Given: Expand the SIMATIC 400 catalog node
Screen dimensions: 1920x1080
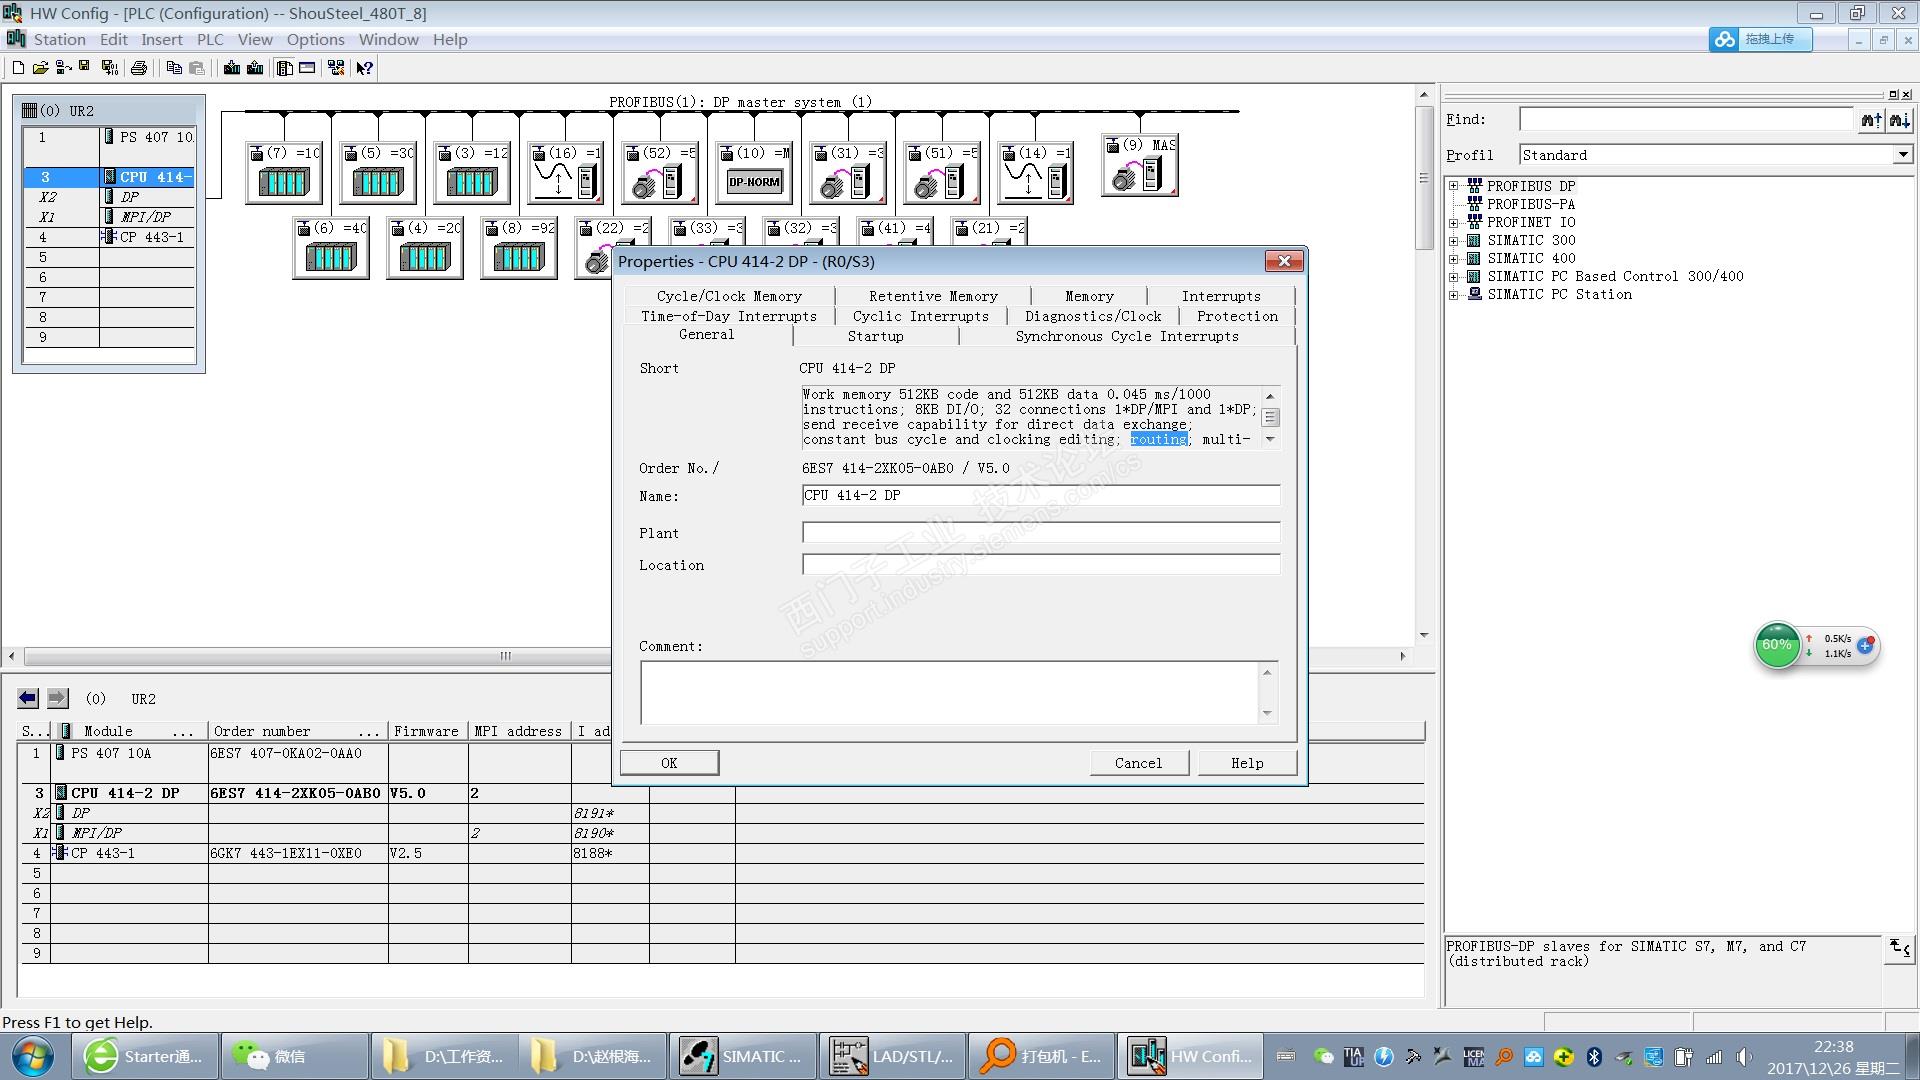Looking at the screenshot, I should (1454, 258).
